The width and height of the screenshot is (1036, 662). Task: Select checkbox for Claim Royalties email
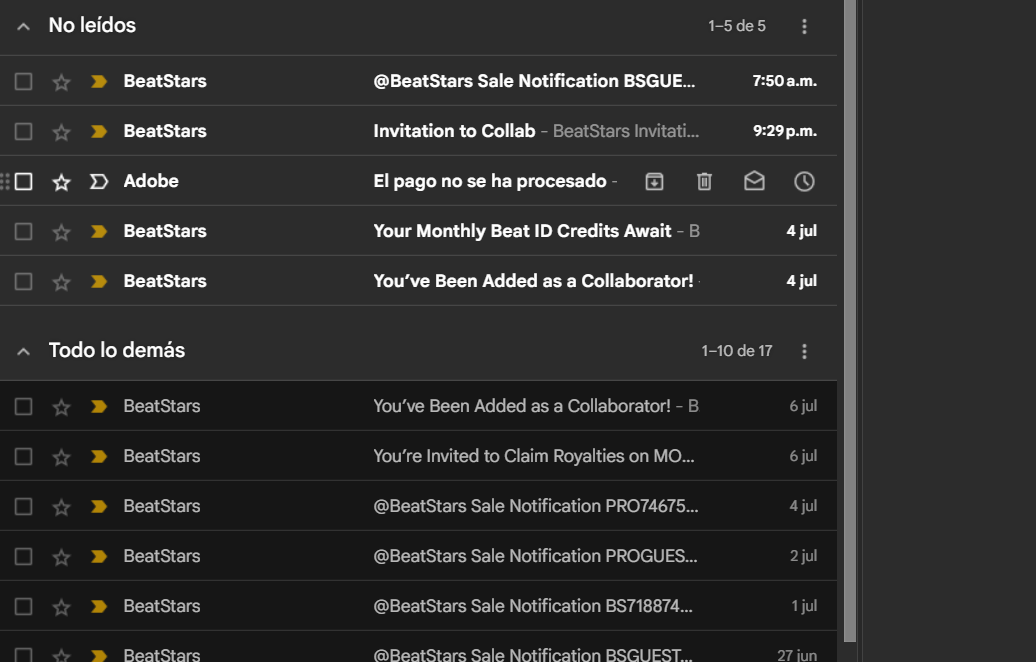[23, 457]
